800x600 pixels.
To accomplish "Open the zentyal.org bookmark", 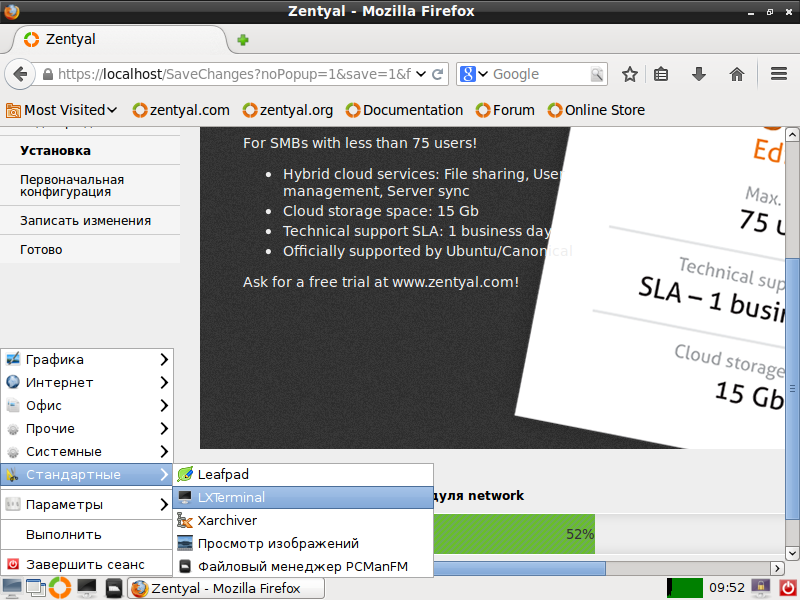I will click(288, 110).
